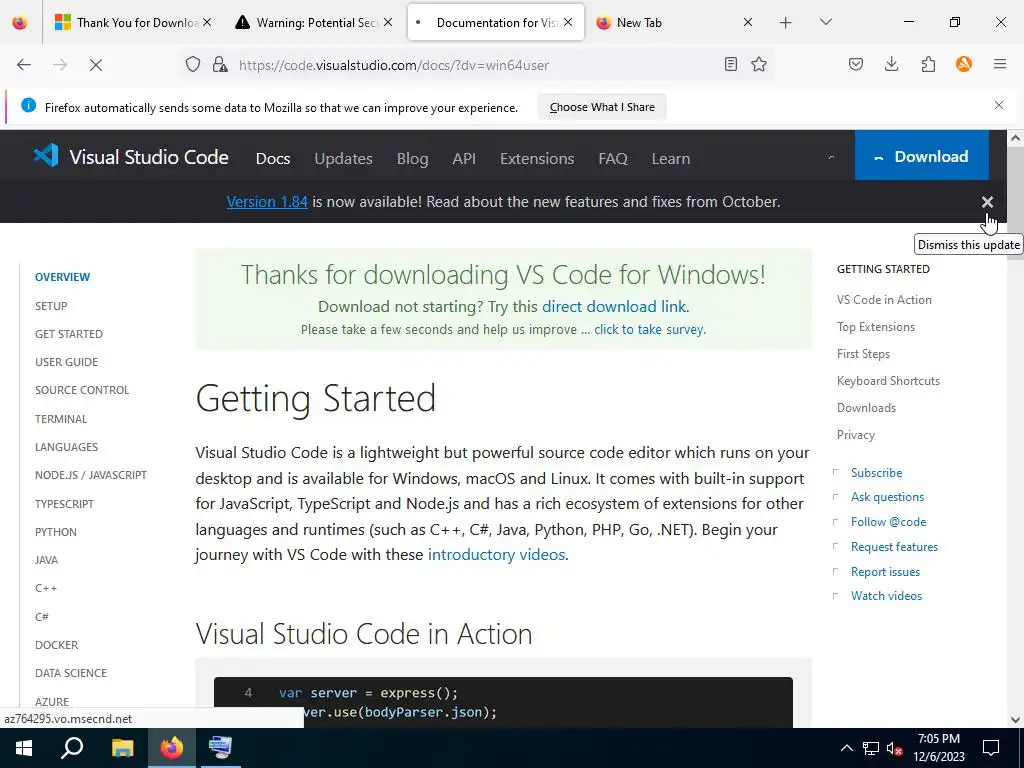
Task: Open the Updates navigation item
Action: 344,159
